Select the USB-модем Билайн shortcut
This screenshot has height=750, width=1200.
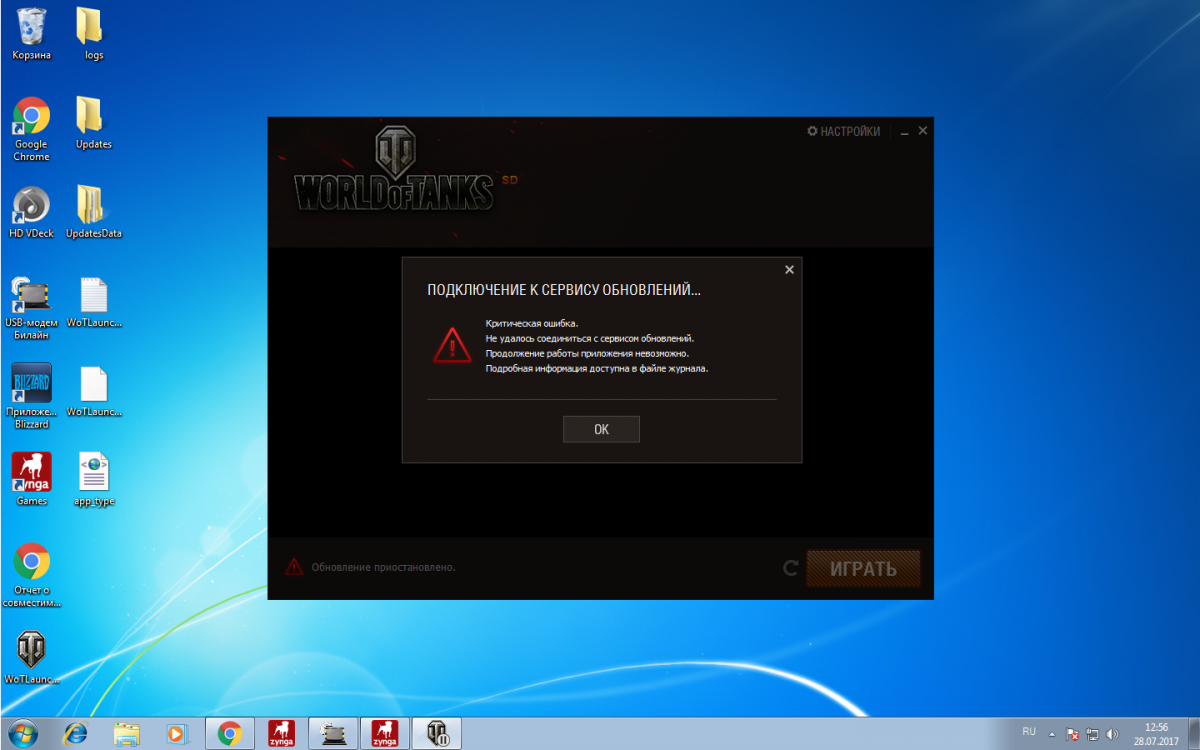(x=32, y=308)
